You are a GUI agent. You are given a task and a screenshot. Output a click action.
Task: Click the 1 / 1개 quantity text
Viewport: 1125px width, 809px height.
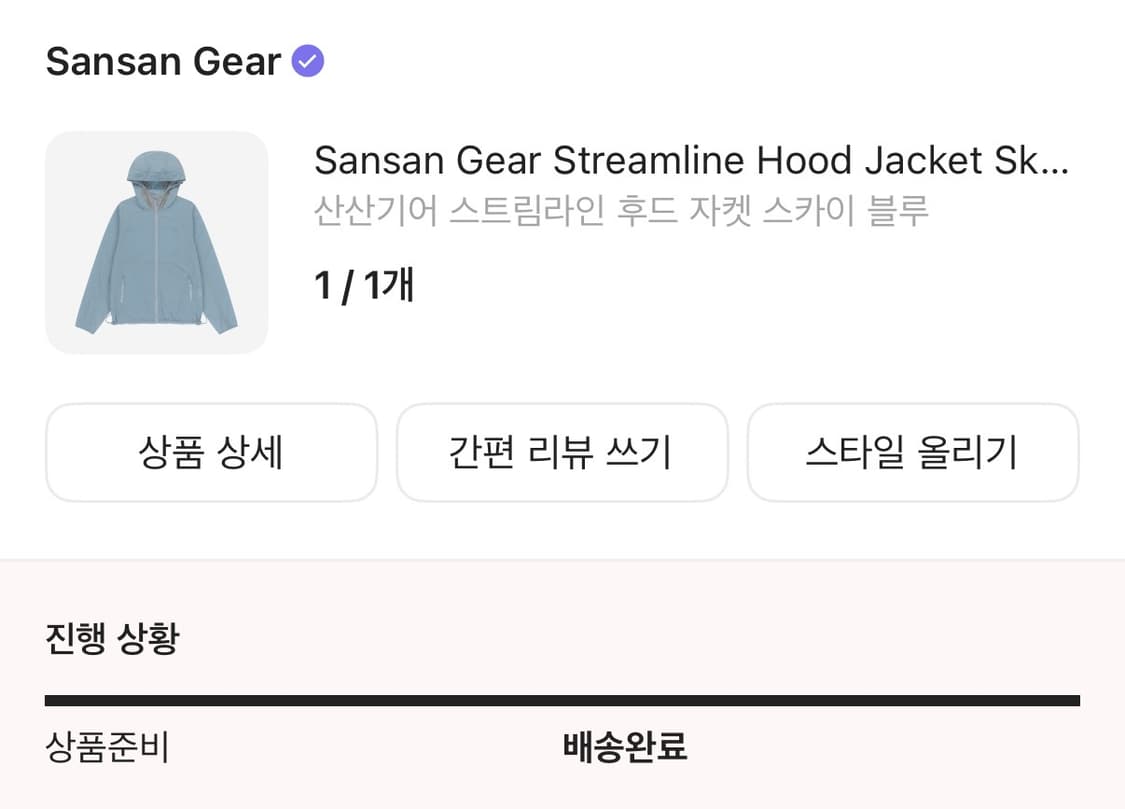363,286
